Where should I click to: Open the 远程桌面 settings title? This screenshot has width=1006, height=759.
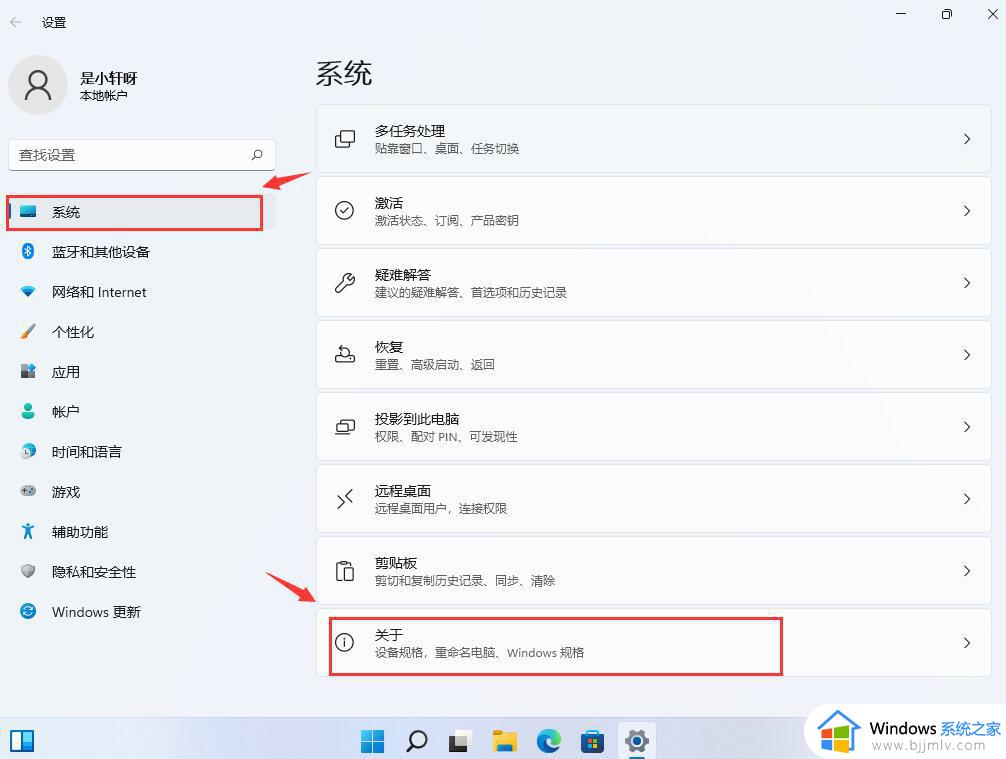403,491
